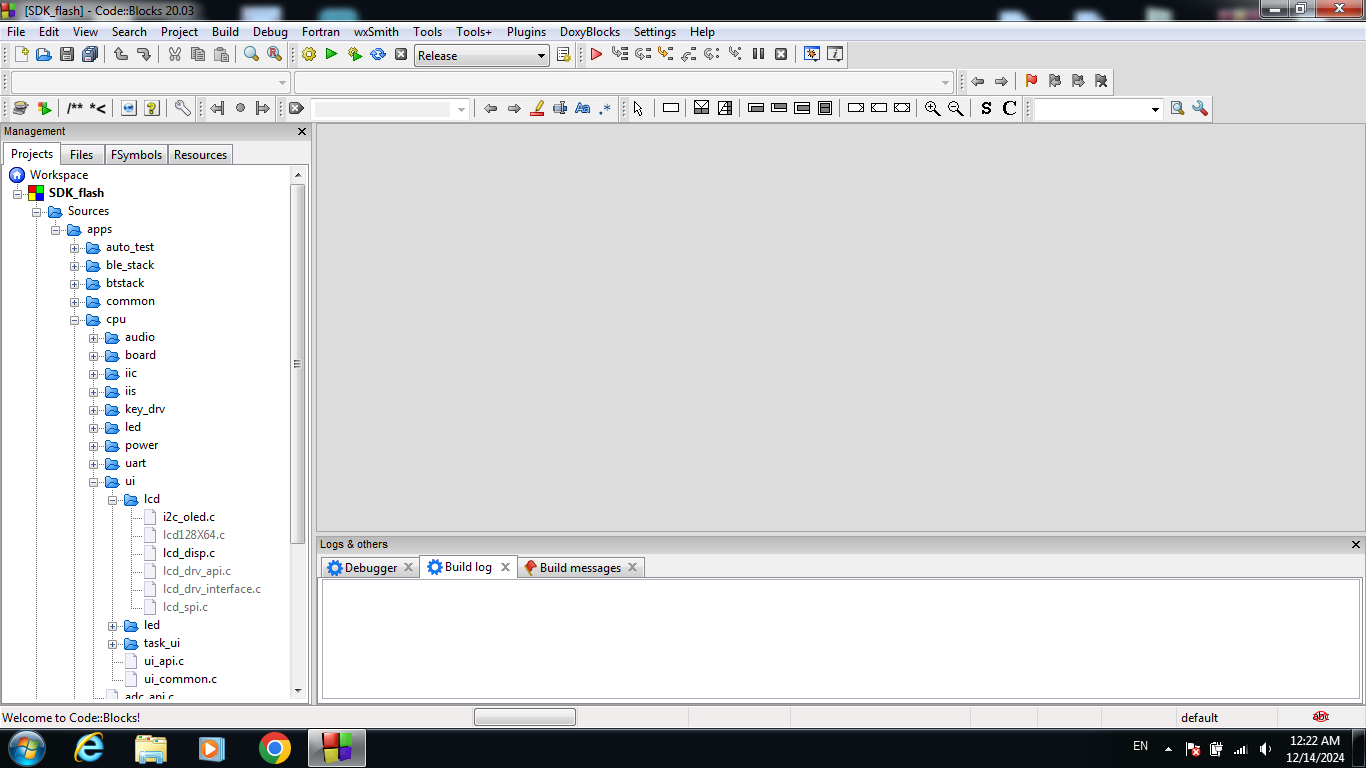Image resolution: width=1366 pixels, height=768 pixels.
Task: Click the Redo arrow icon
Action: 144,54
